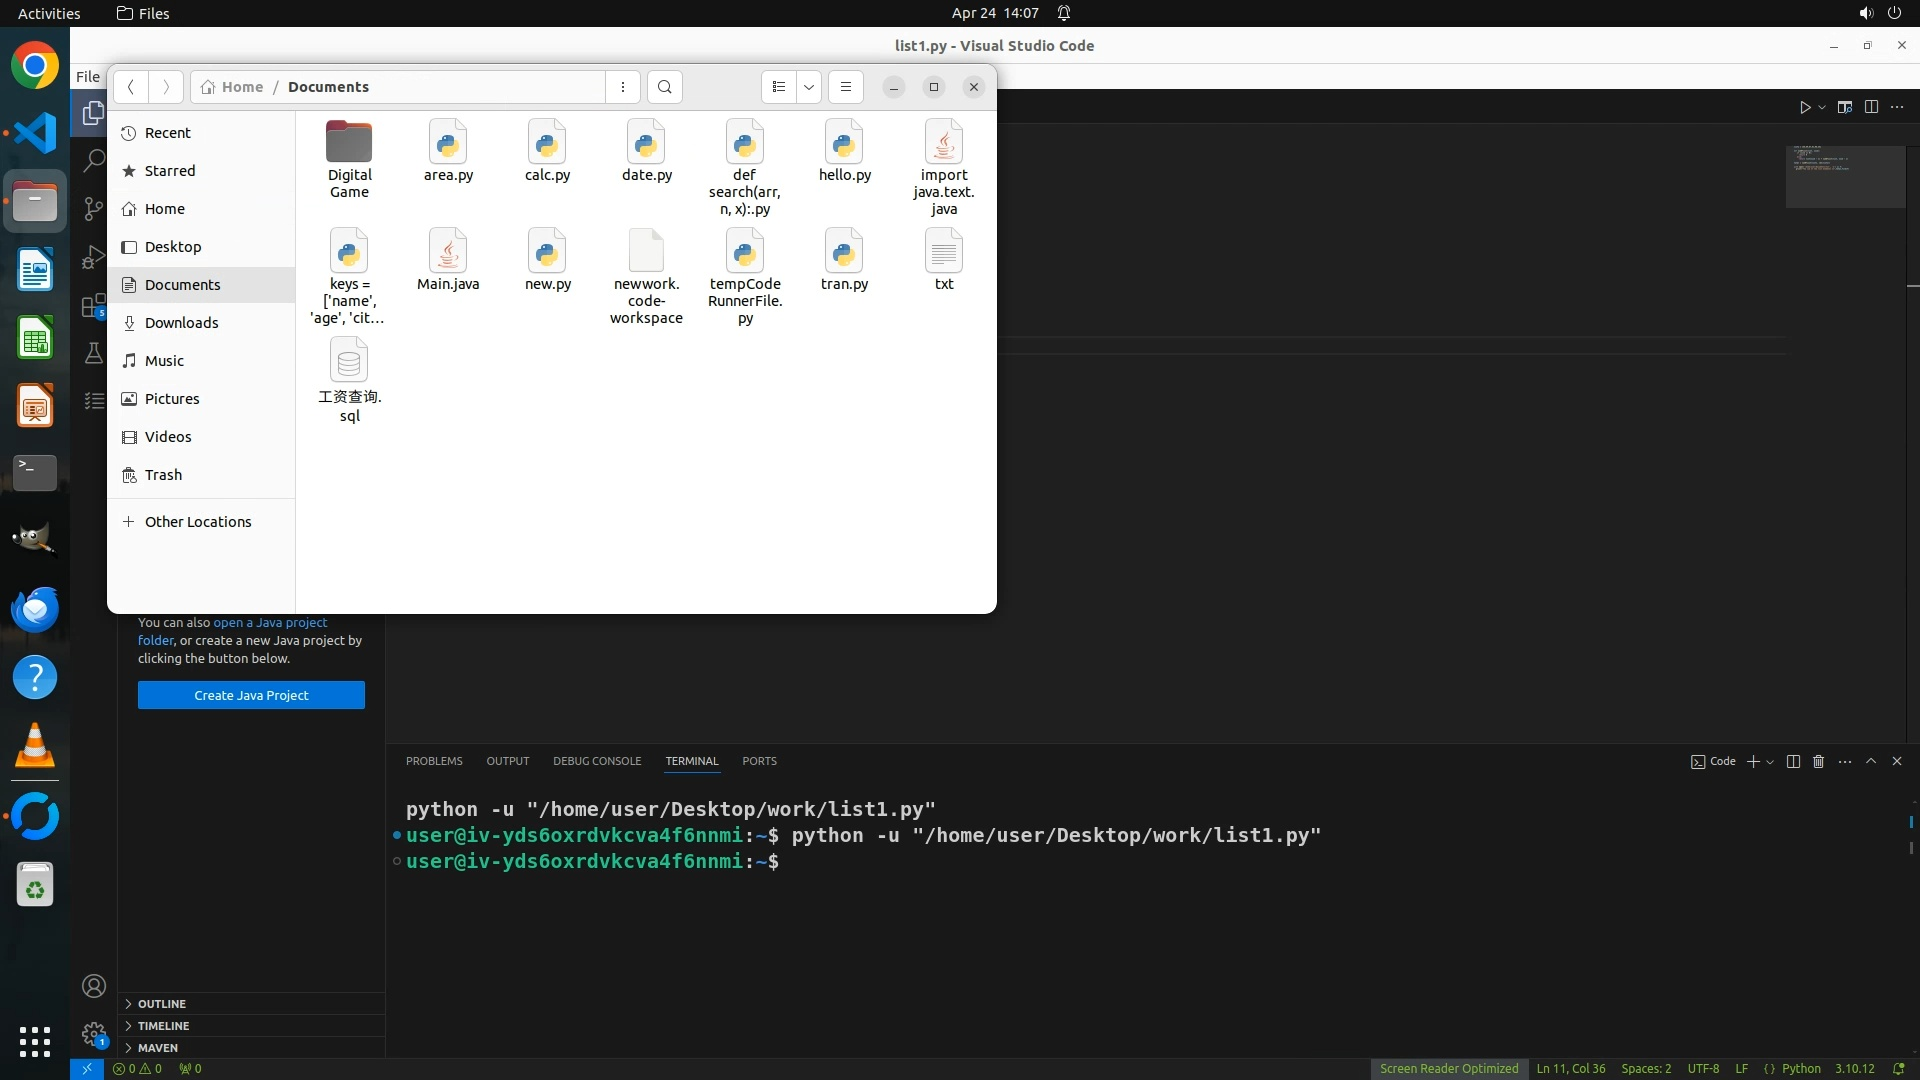The image size is (1920, 1080).
Task: Maximize panel size with the chevron up
Action: [x=1871, y=761]
